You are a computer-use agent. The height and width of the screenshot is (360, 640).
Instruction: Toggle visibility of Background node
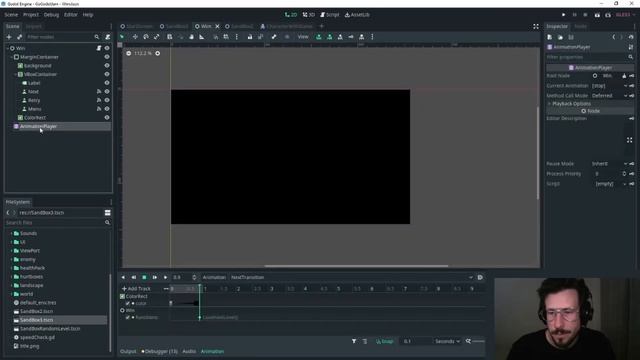(107, 66)
